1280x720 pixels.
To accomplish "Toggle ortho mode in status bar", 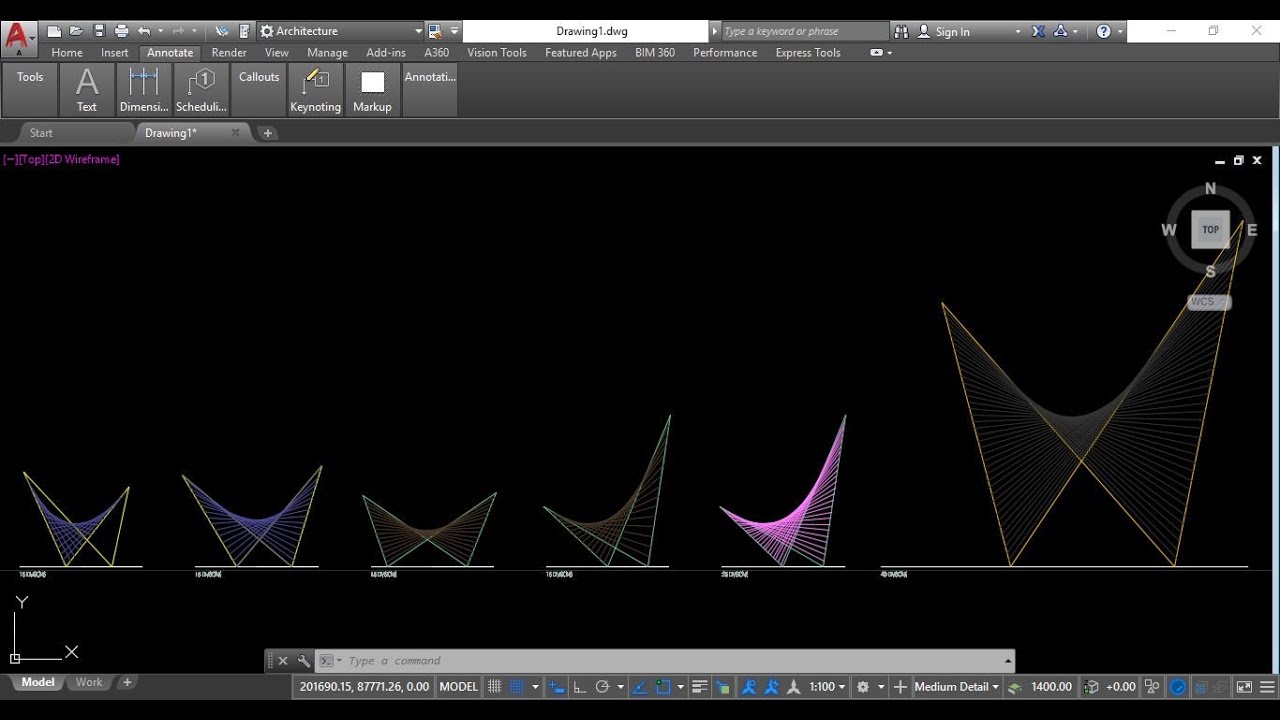I will click(580, 687).
